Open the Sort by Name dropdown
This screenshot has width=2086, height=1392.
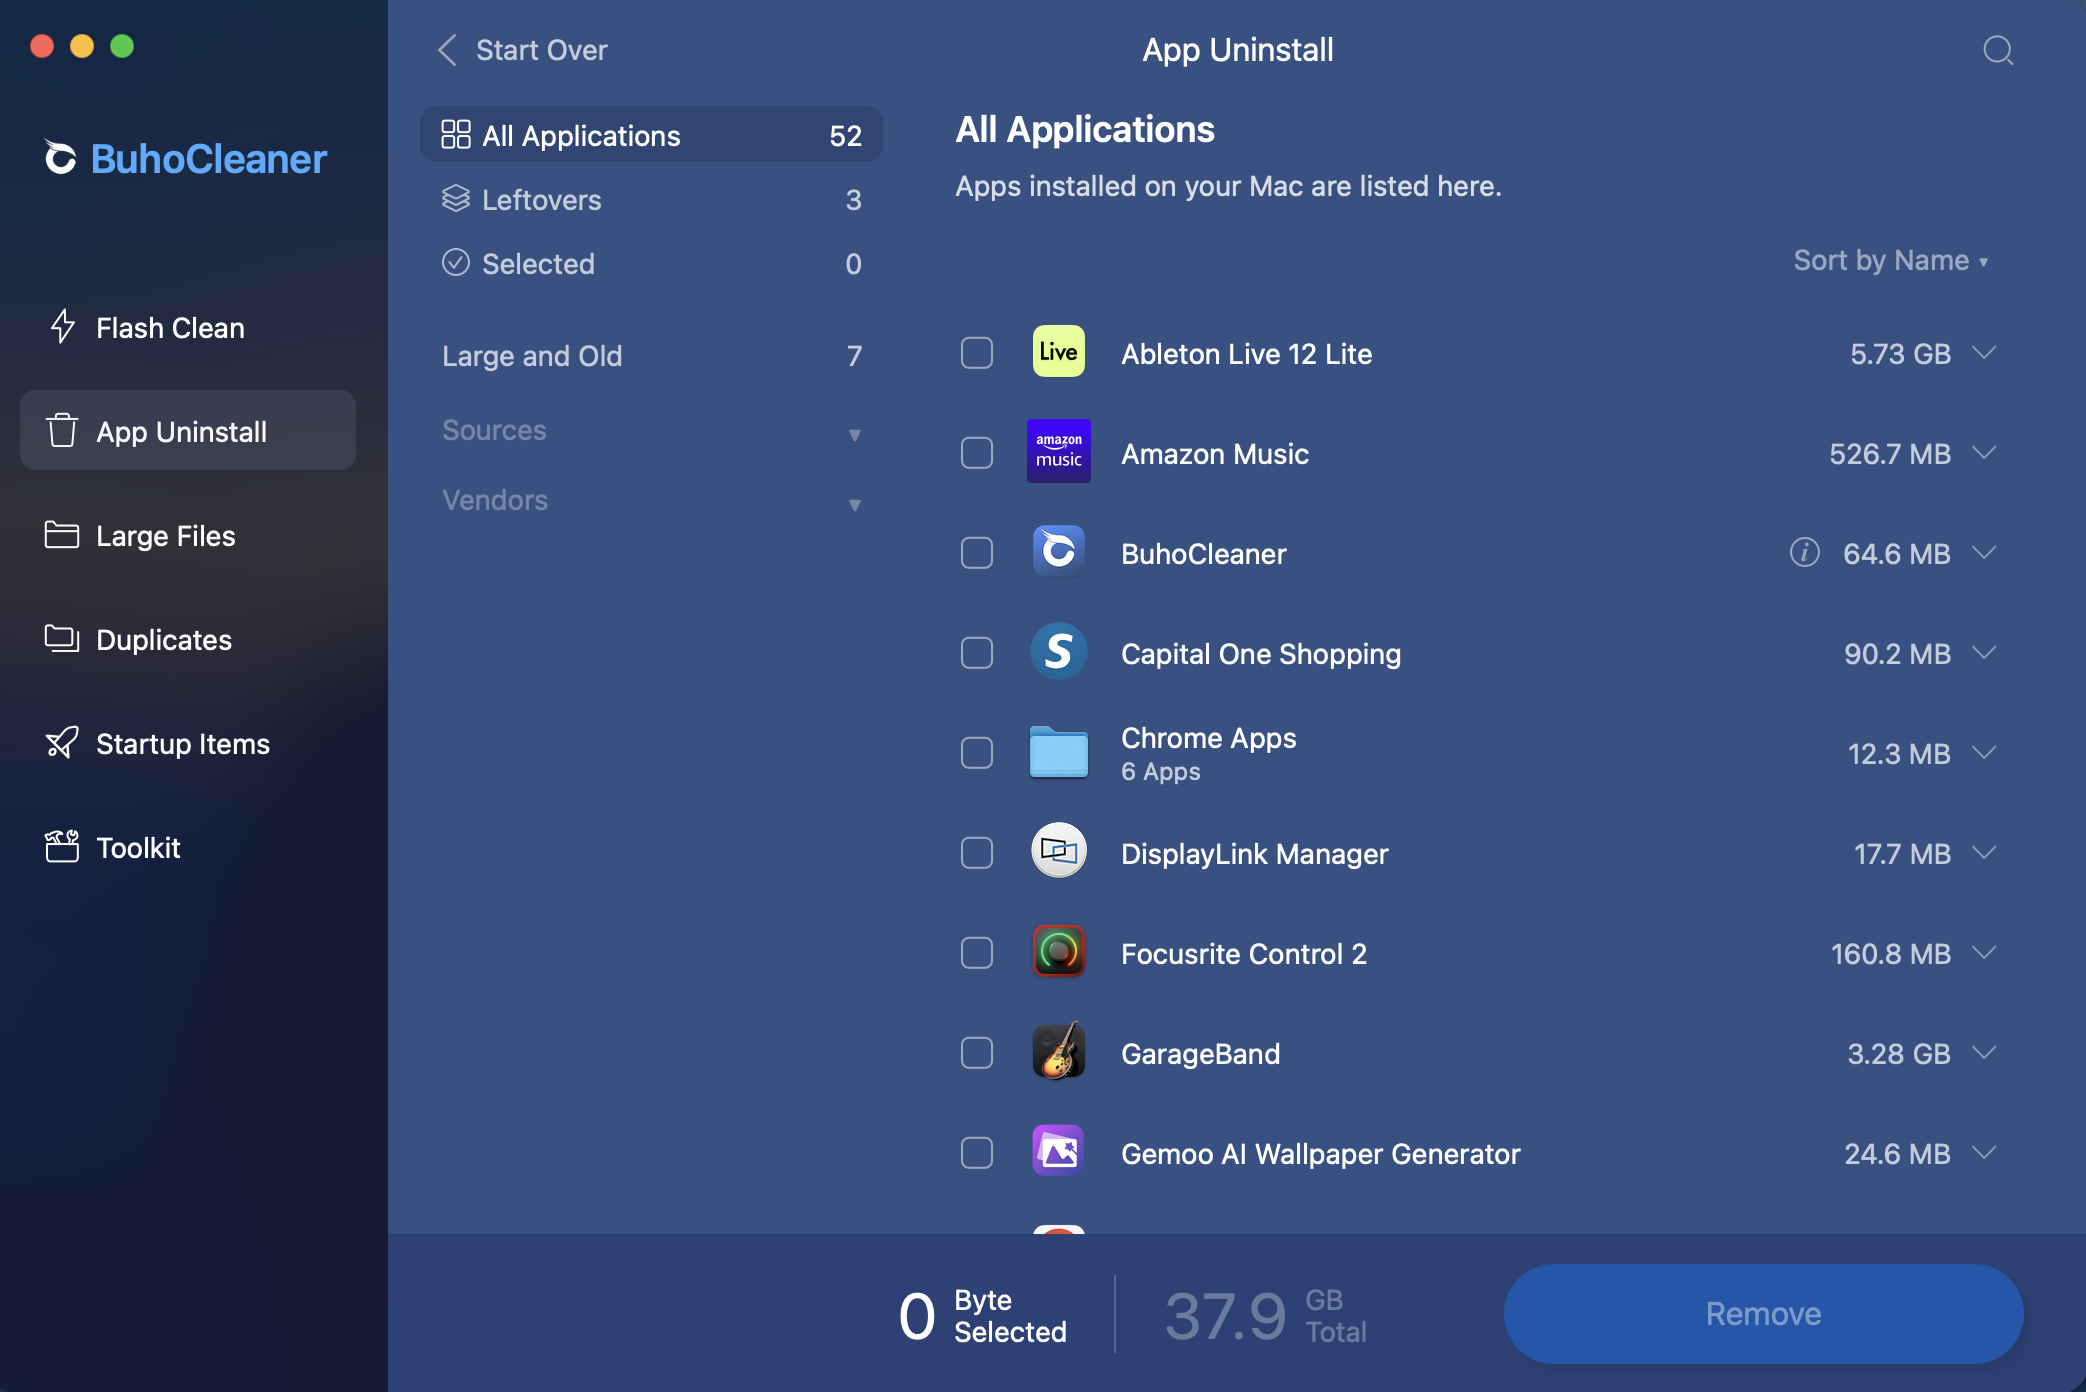[1890, 260]
